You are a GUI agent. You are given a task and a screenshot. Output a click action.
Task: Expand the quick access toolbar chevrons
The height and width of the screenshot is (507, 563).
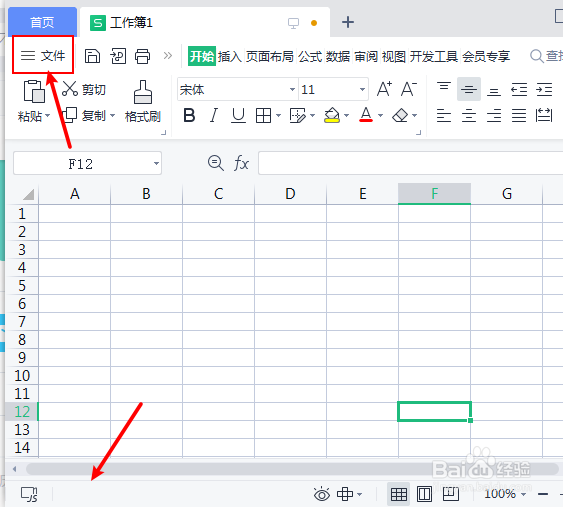point(168,56)
